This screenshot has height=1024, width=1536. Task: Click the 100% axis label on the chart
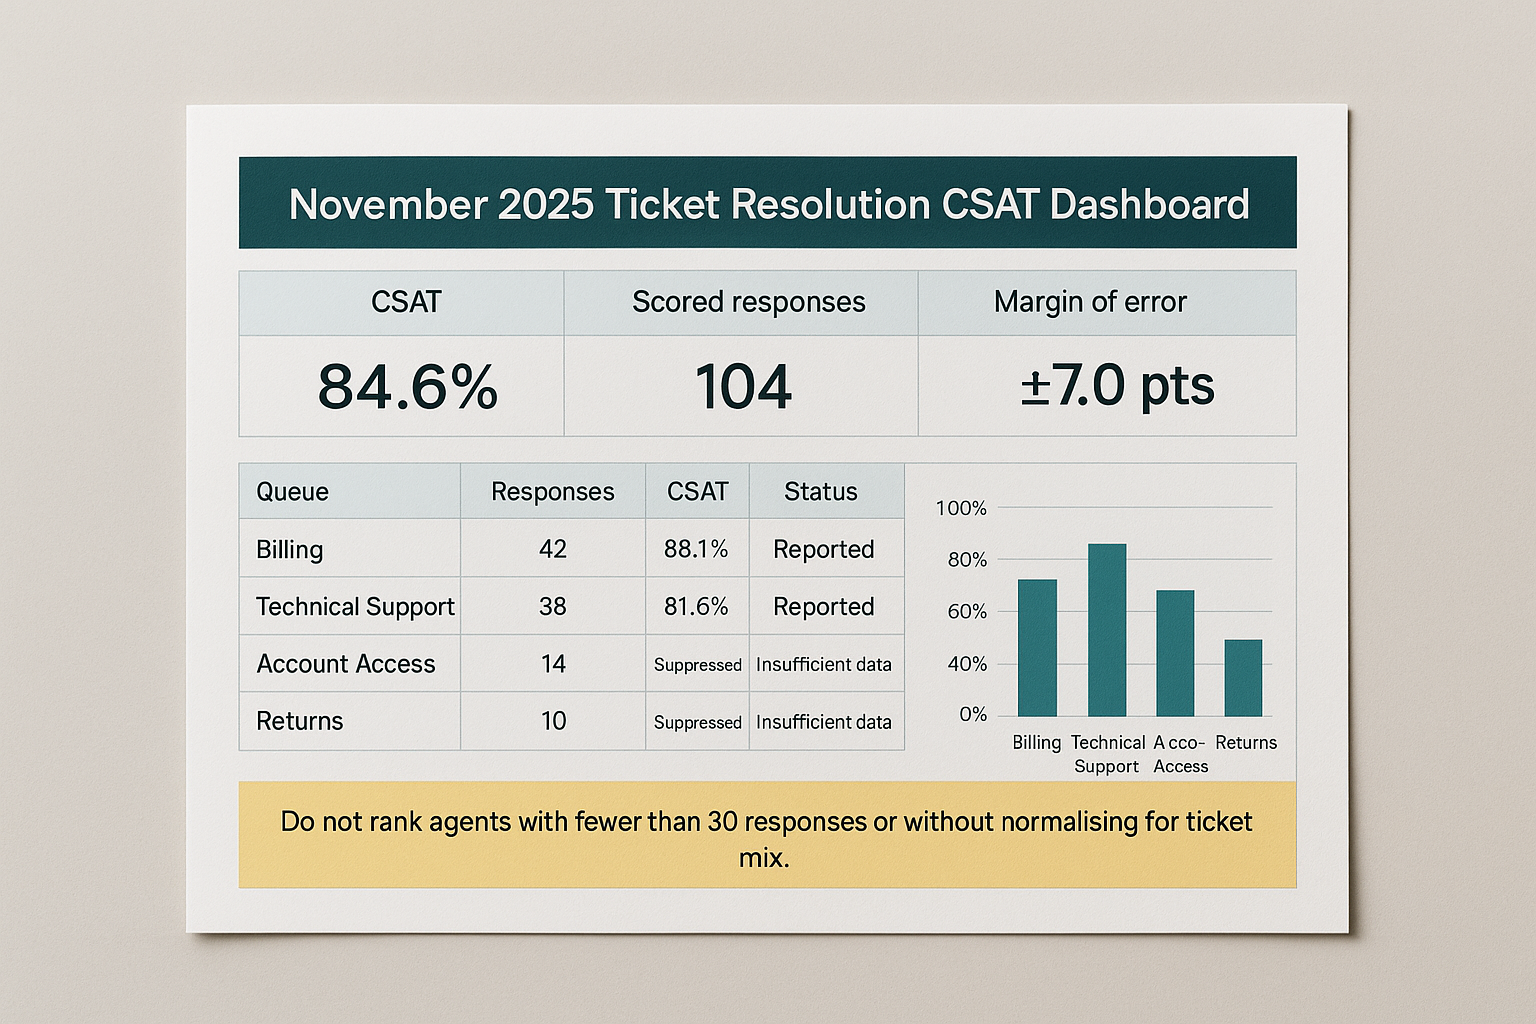(x=961, y=508)
